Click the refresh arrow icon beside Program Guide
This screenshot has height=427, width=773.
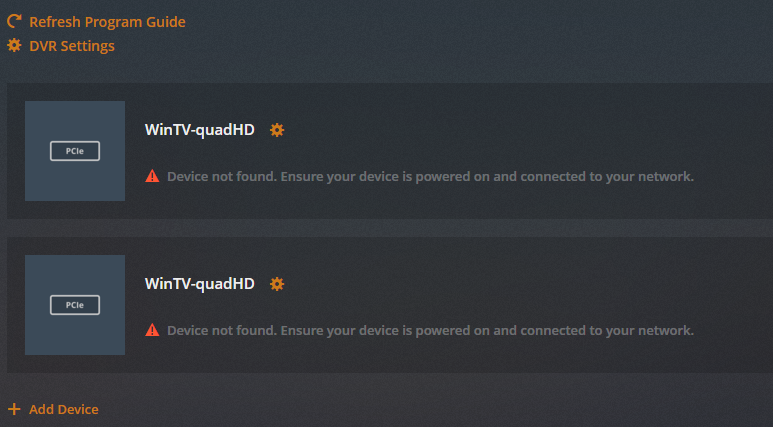click(14, 21)
